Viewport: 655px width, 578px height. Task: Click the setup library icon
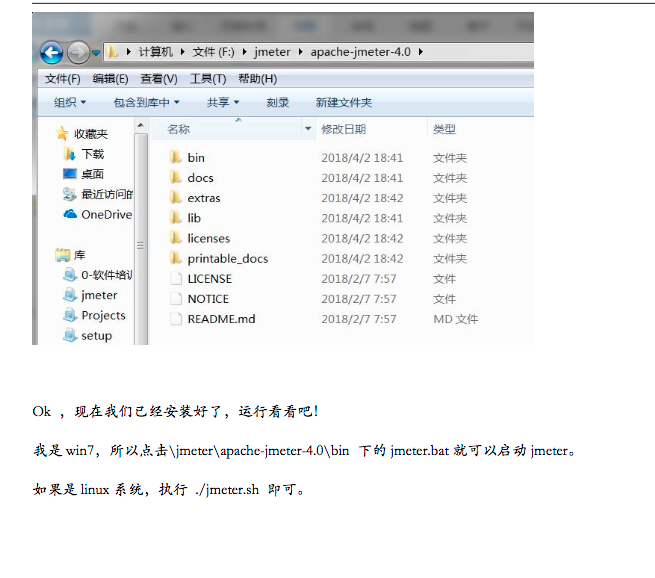[x=70, y=335]
